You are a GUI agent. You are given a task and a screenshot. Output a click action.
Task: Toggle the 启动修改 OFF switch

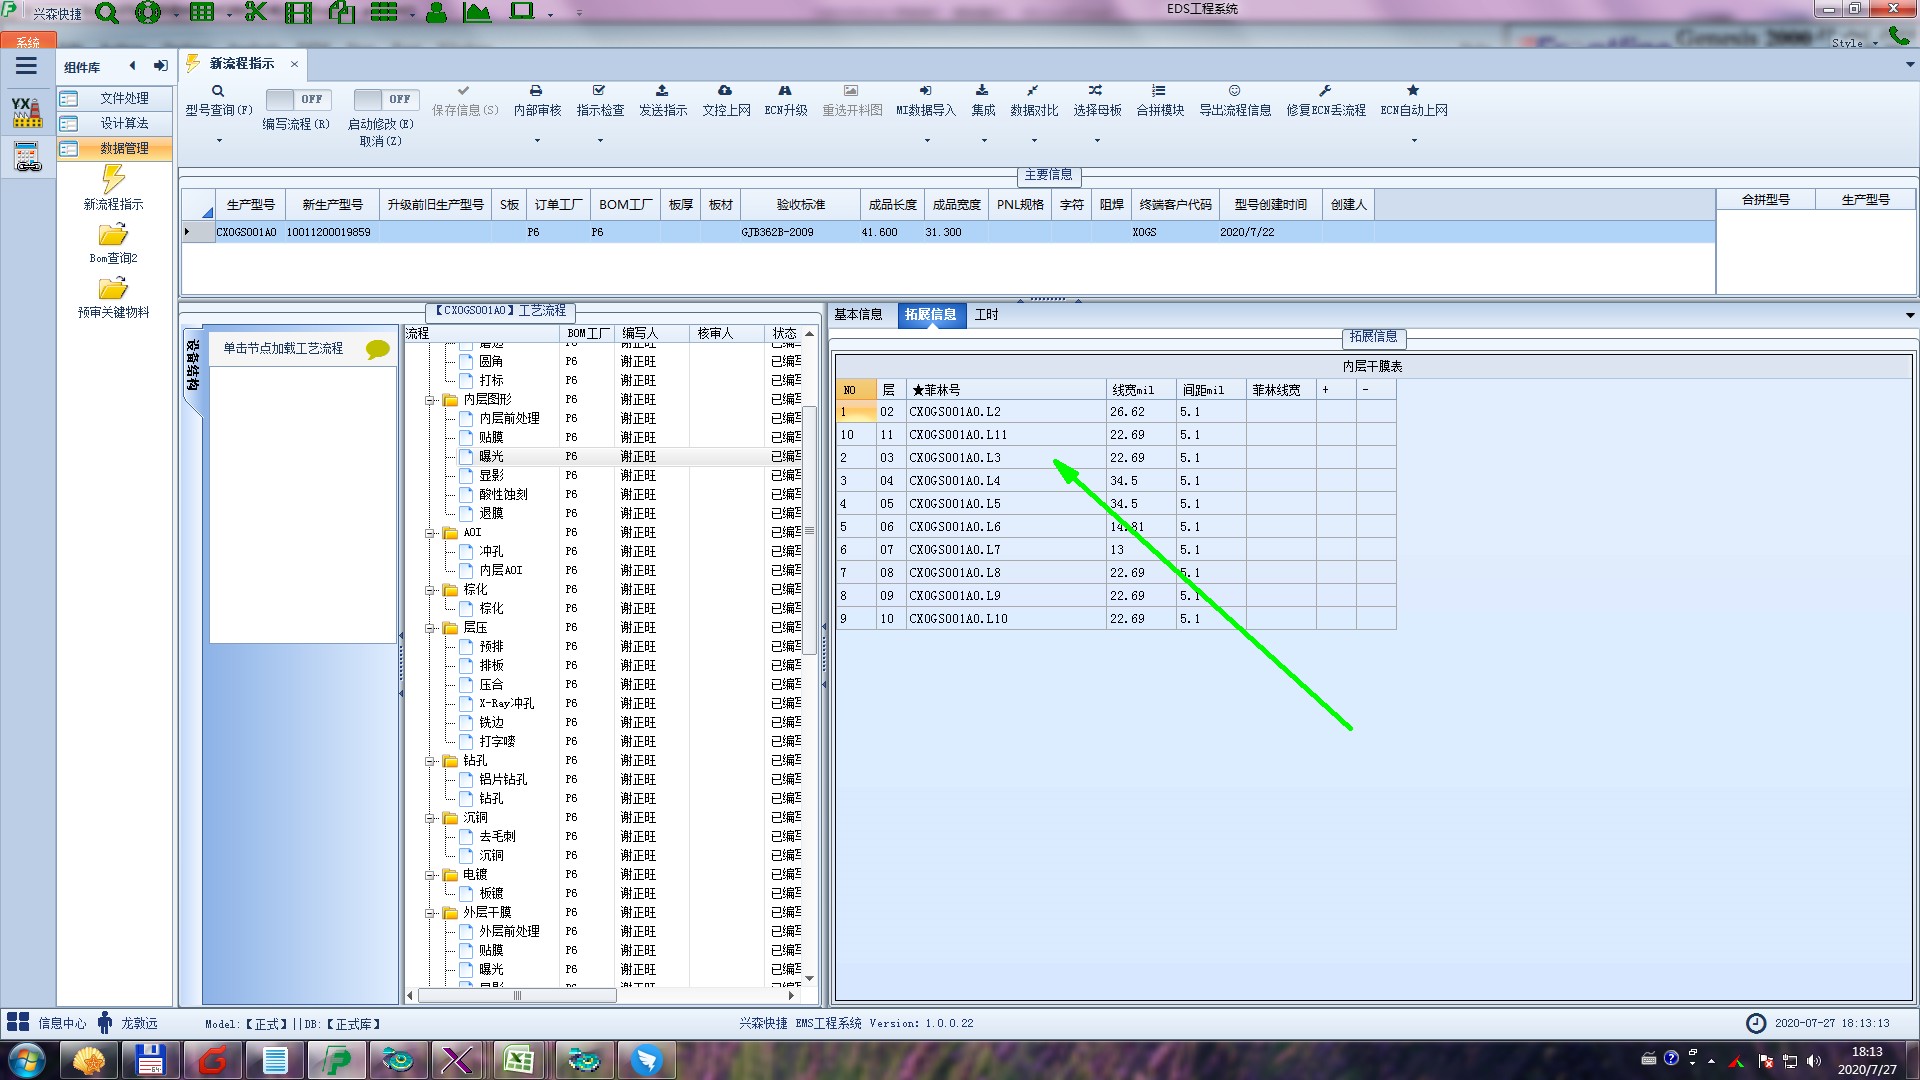point(386,99)
